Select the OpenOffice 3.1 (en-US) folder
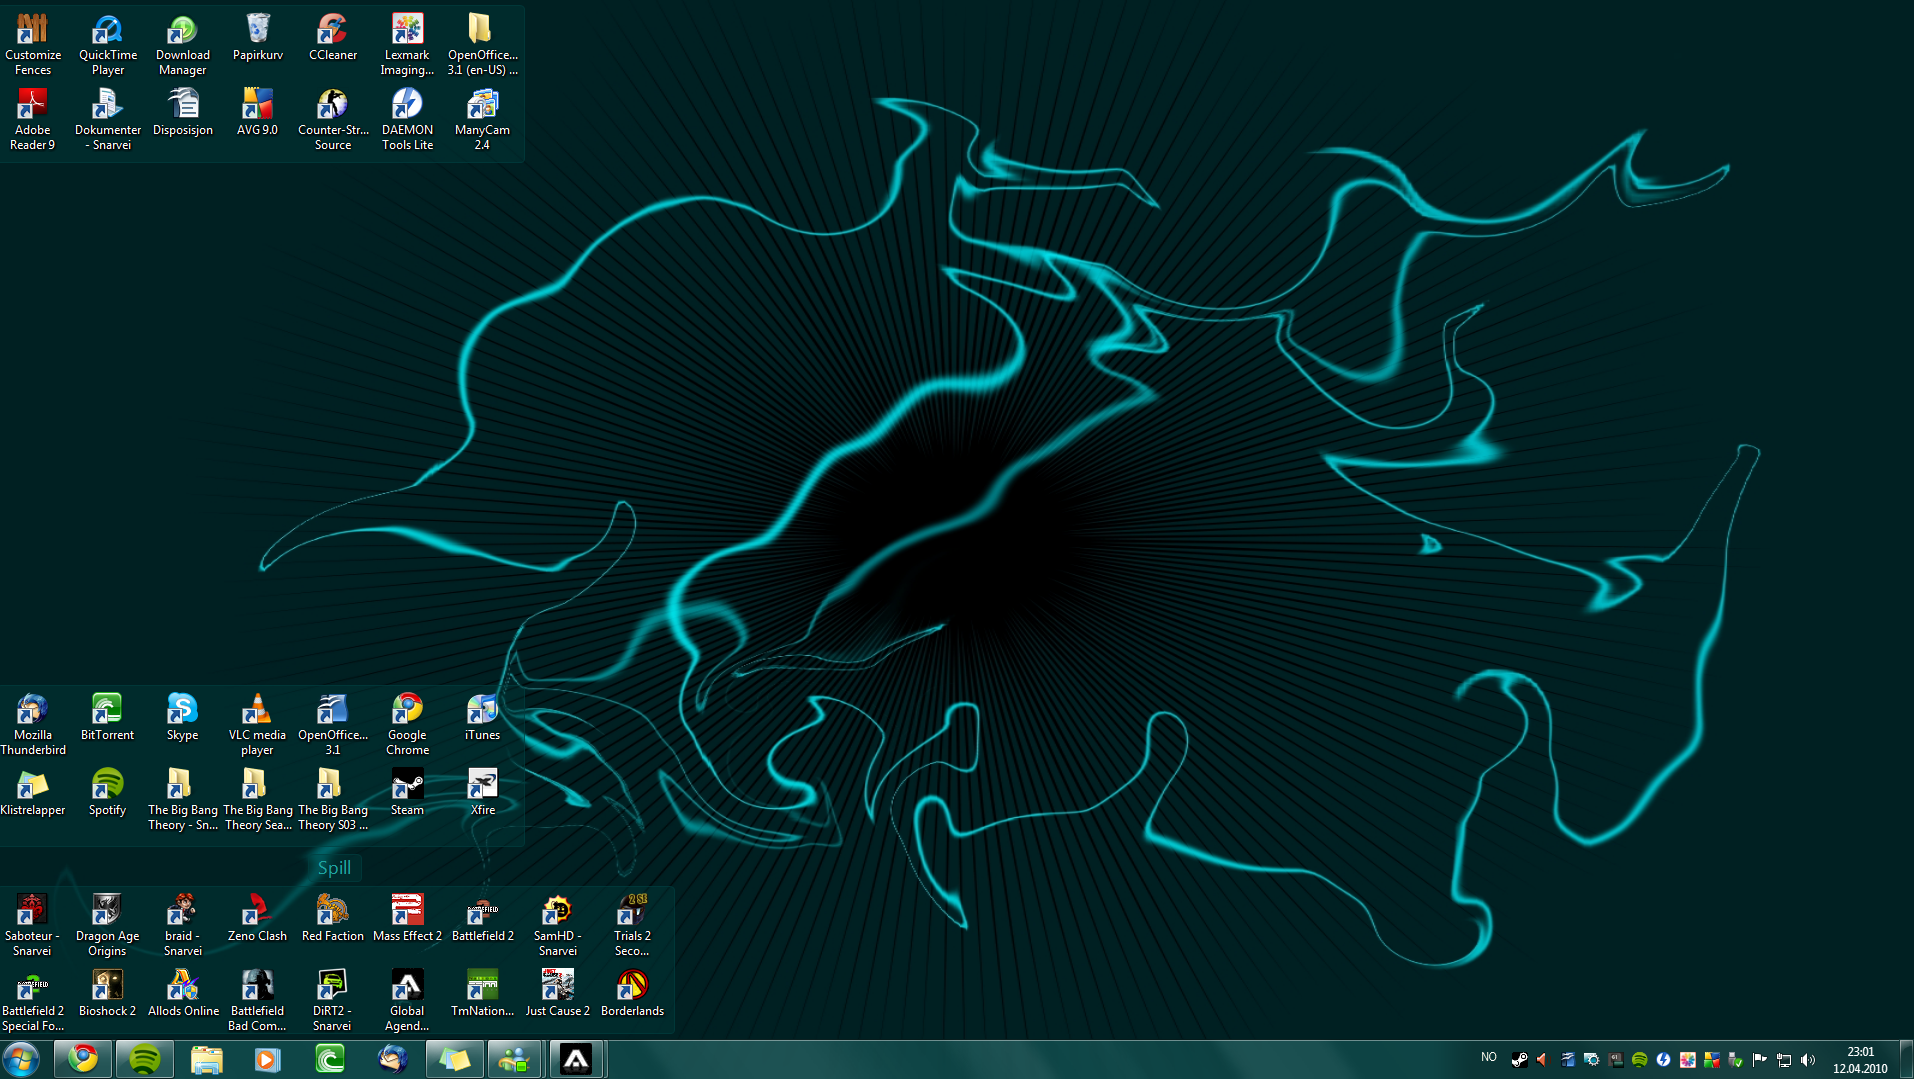 (x=482, y=45)
